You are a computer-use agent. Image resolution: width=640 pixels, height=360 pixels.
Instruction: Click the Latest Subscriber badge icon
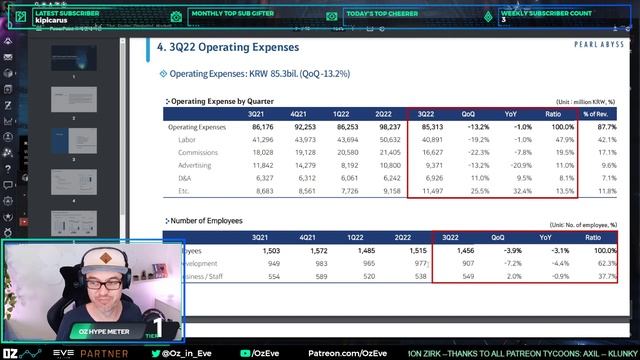(21, 17)
